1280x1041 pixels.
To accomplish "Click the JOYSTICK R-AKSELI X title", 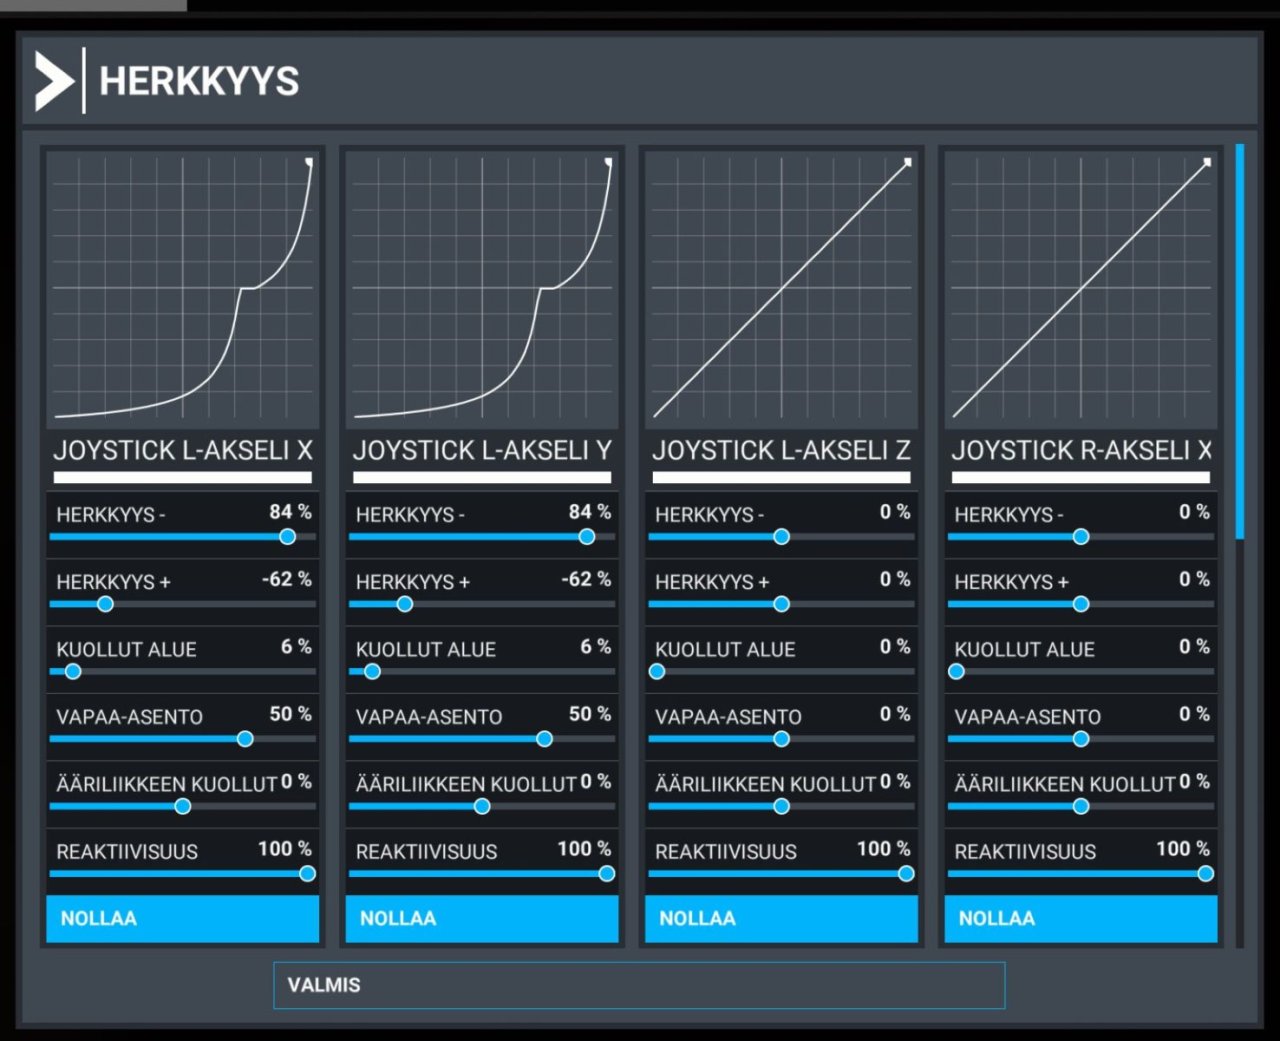I will (1081, 451).
